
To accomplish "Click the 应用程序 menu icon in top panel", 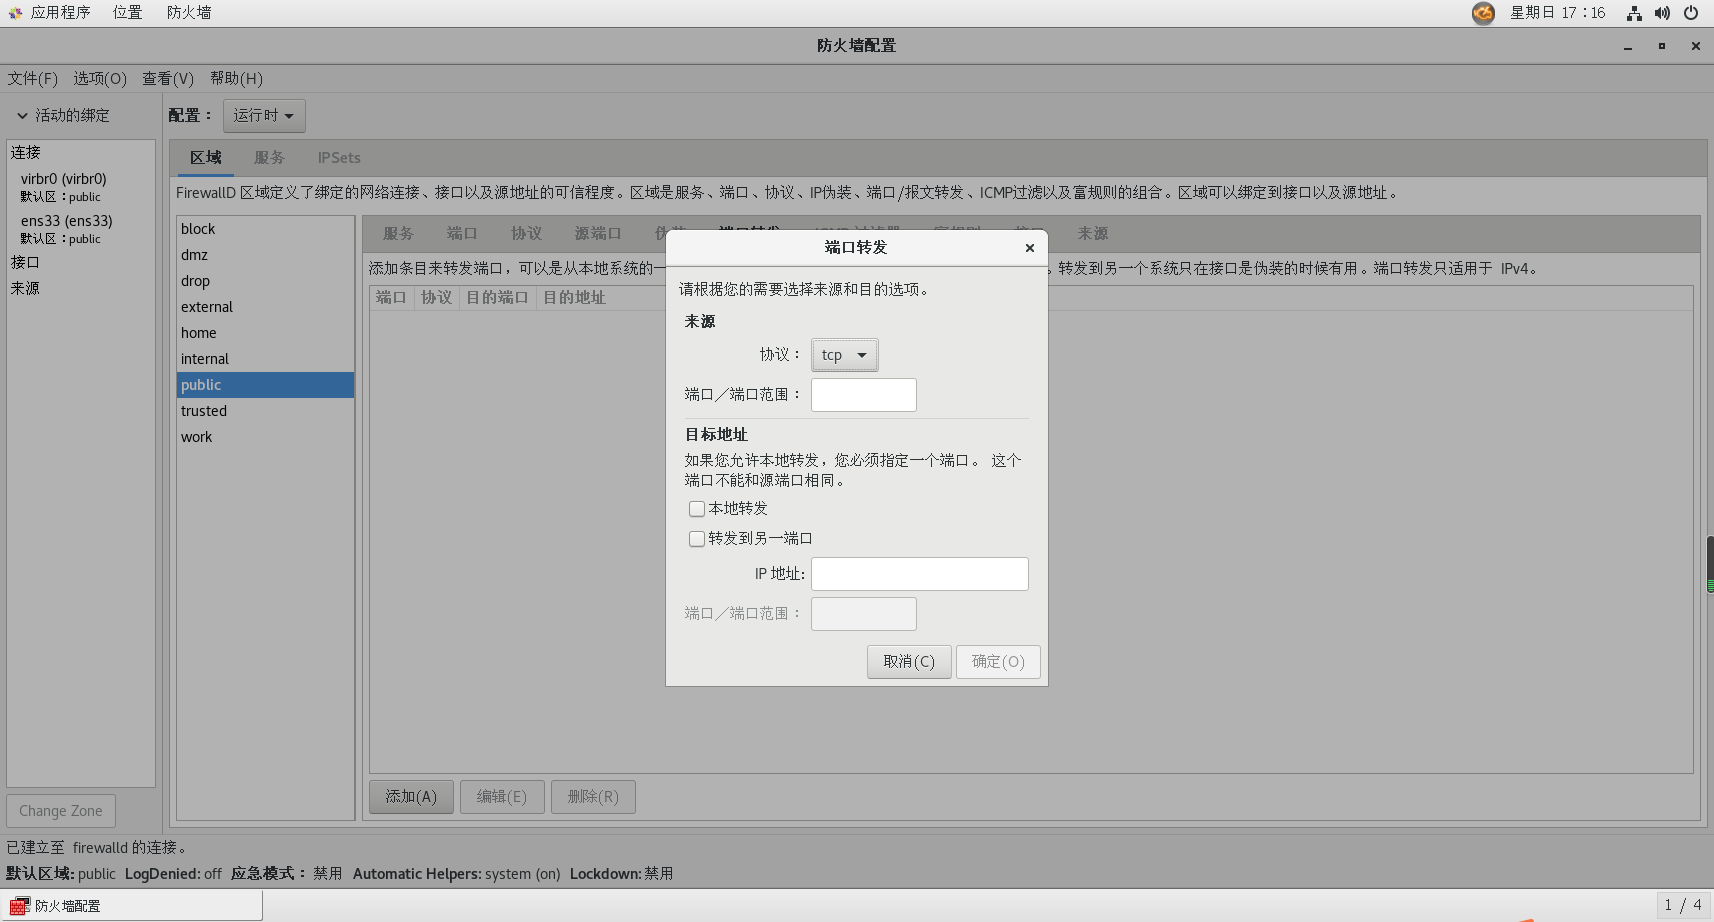I will point(15,13).
